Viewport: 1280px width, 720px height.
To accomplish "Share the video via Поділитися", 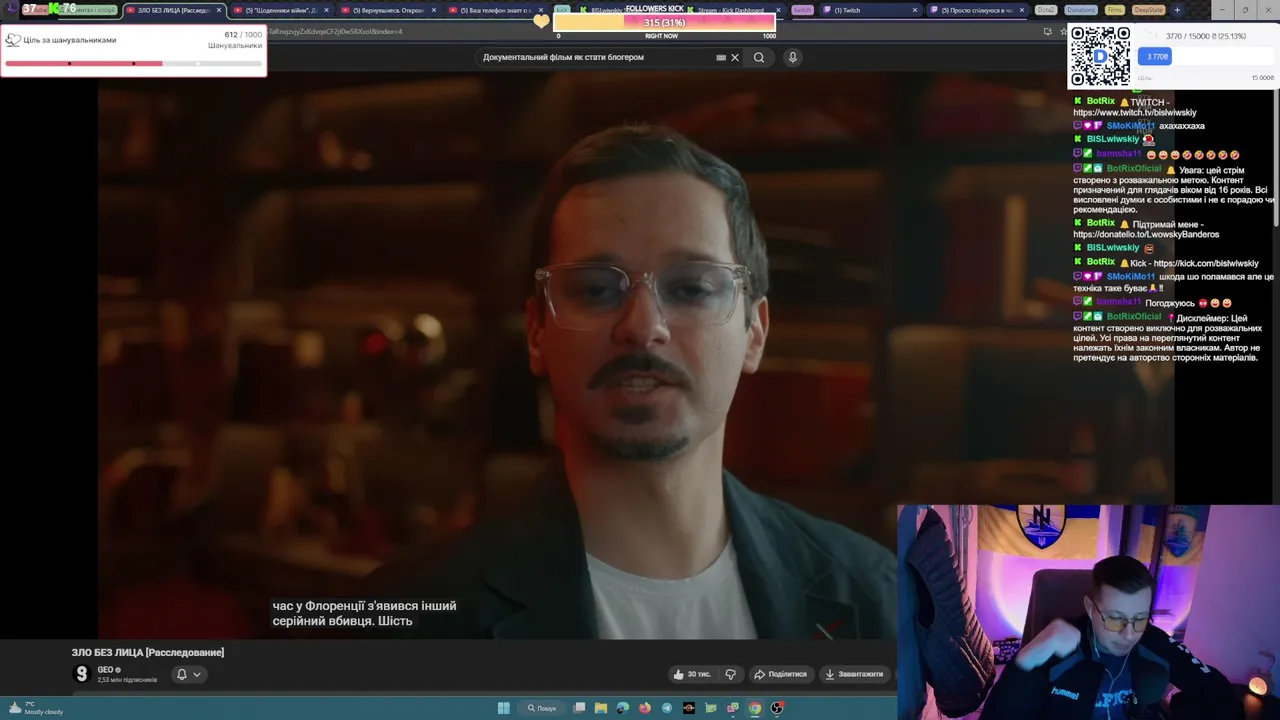I will click(x=780, y=674).
